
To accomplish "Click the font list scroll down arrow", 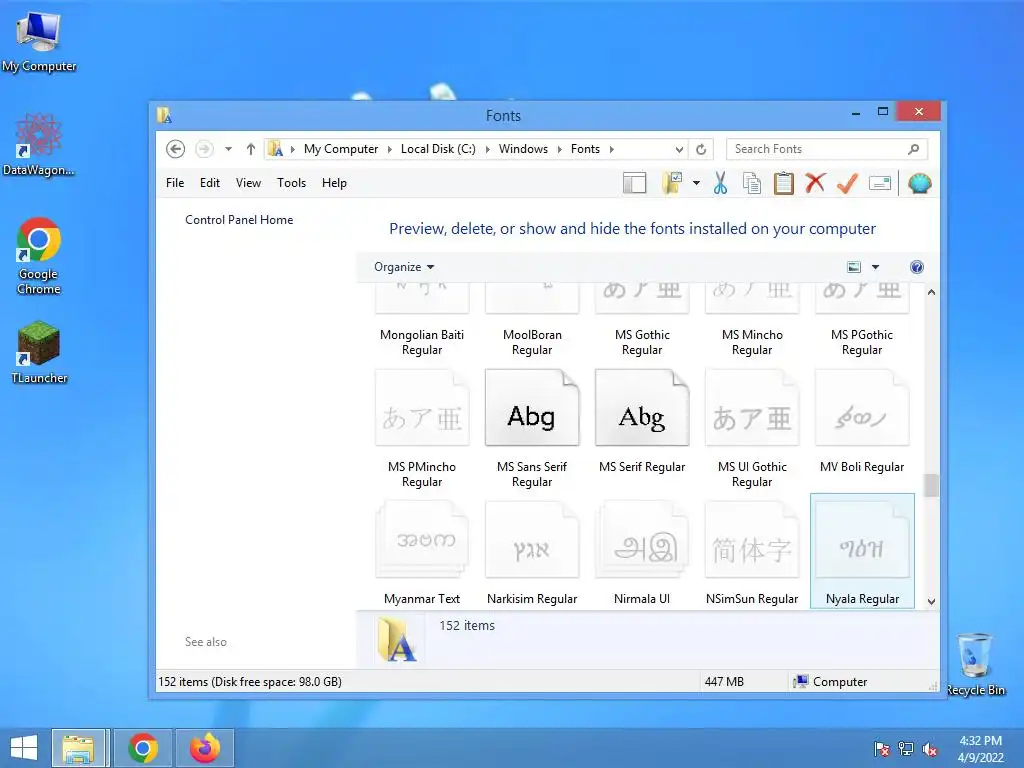I will (931, 601).
